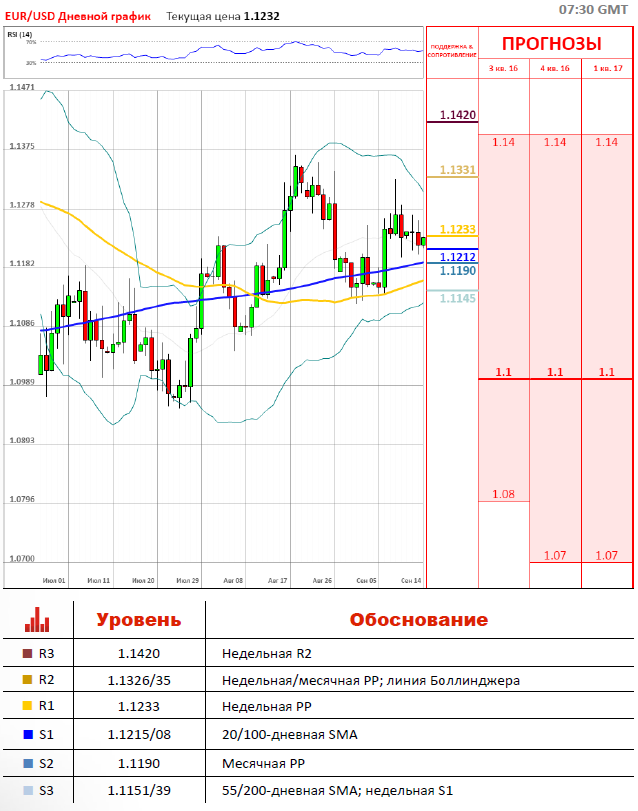Select the 1.1212 support level label

(458, 257)
